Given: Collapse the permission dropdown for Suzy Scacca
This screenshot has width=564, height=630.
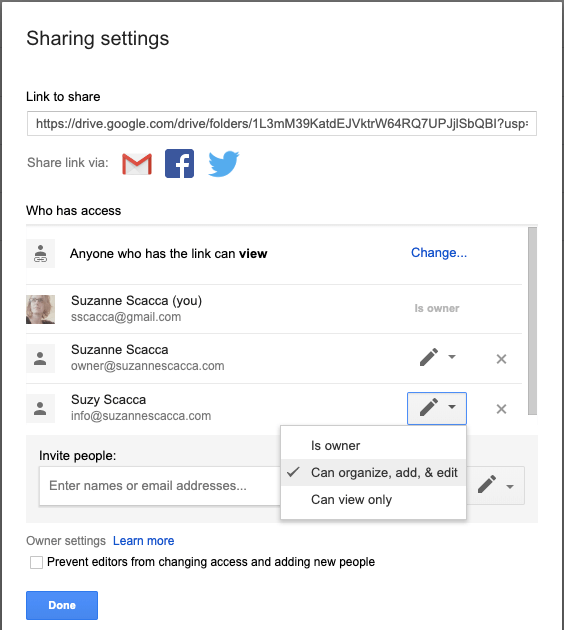Looking at the screenshot, I should (x=437, y=408).
